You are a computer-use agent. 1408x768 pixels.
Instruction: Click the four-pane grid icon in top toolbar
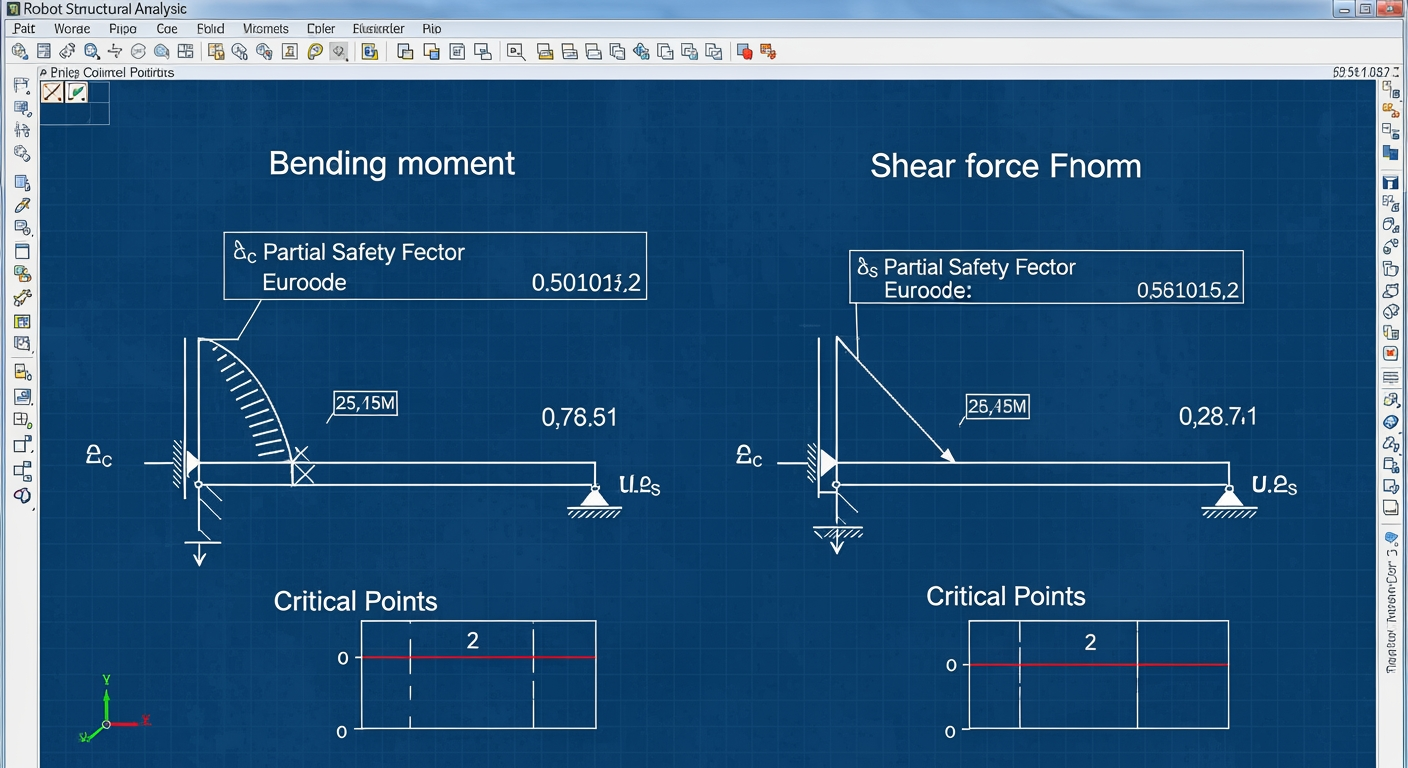point(185,50)
